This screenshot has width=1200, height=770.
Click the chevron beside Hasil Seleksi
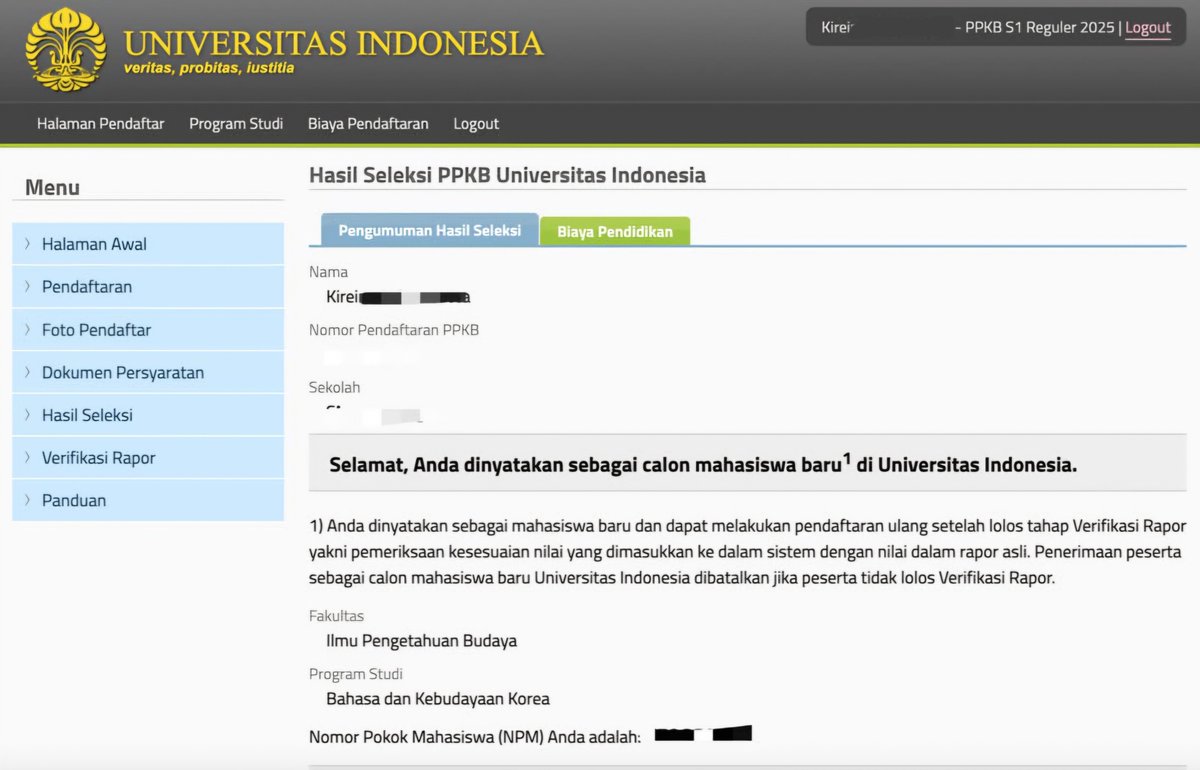pos(27,415)
